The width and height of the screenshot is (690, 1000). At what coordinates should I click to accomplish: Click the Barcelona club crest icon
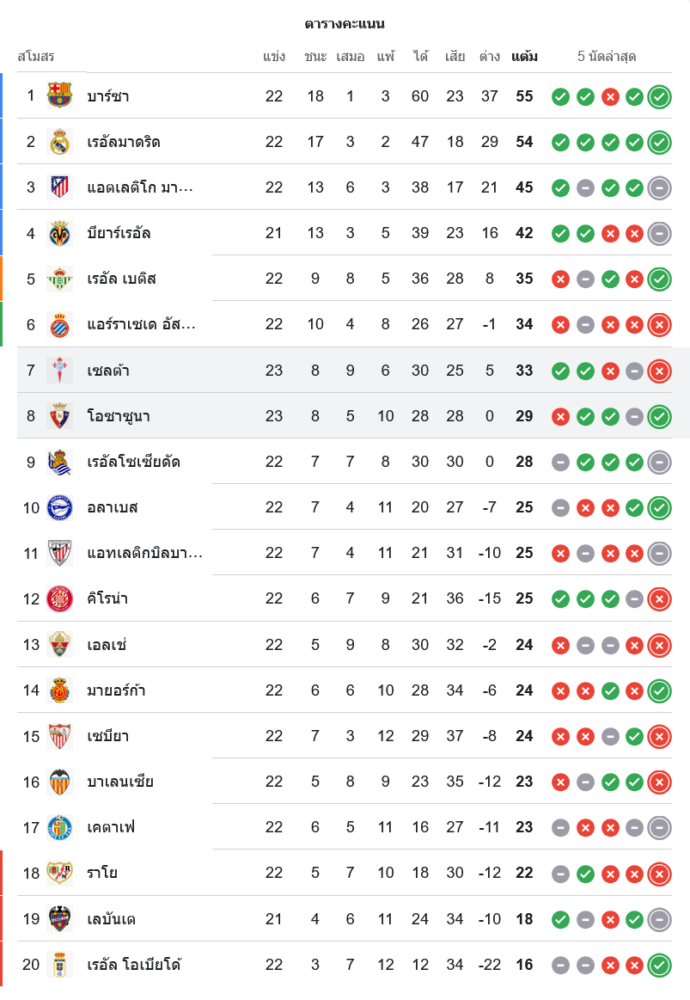coord(60,96)
